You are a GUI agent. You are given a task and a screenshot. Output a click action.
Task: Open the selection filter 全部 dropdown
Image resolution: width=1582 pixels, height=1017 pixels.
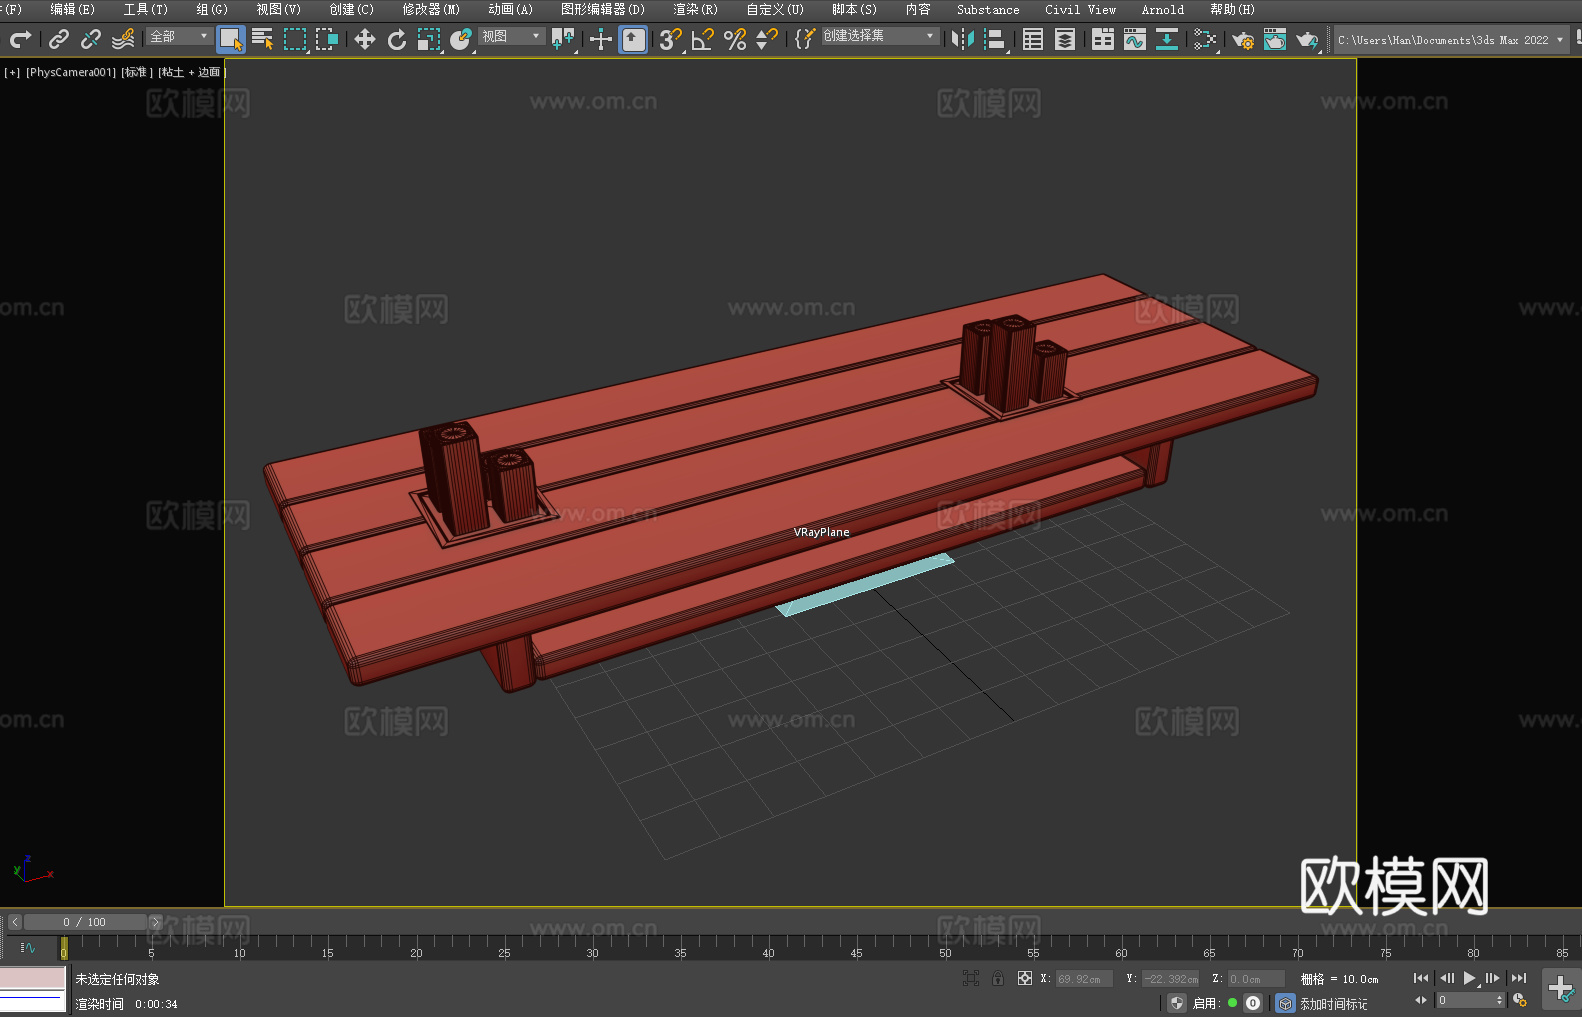pyautogui.click(x=179, y=36)
